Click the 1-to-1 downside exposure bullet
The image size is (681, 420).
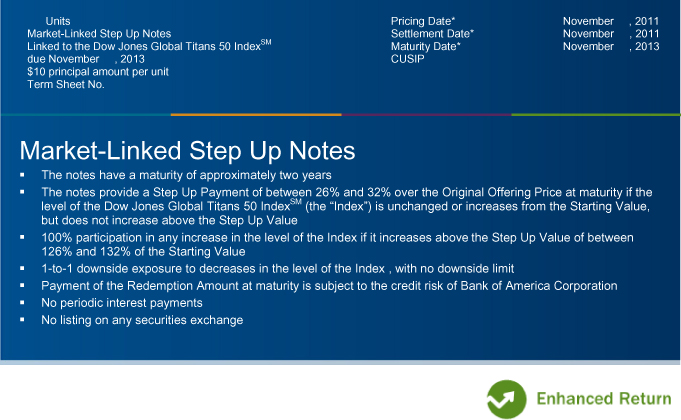pyautogui.click(x=278, y=268)
